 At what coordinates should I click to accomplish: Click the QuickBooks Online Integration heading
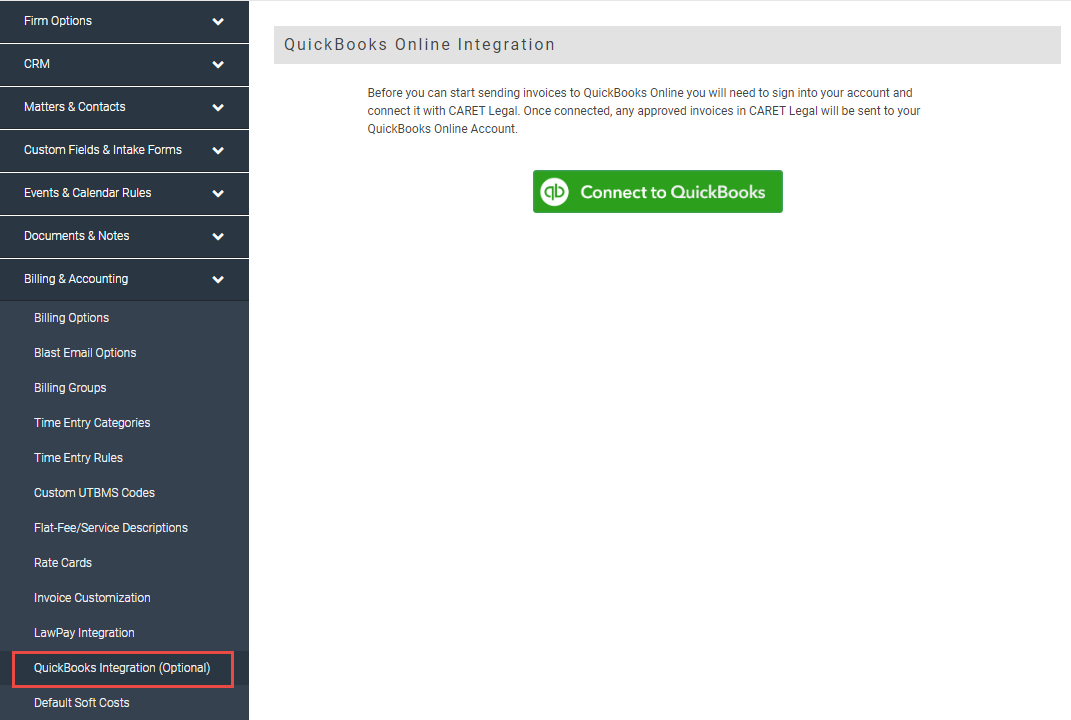[419, 44]
